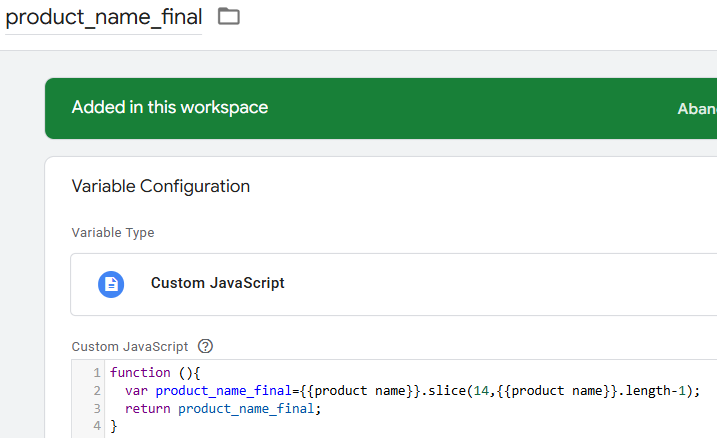Click the number 14 in the slice call

point(481,390)
